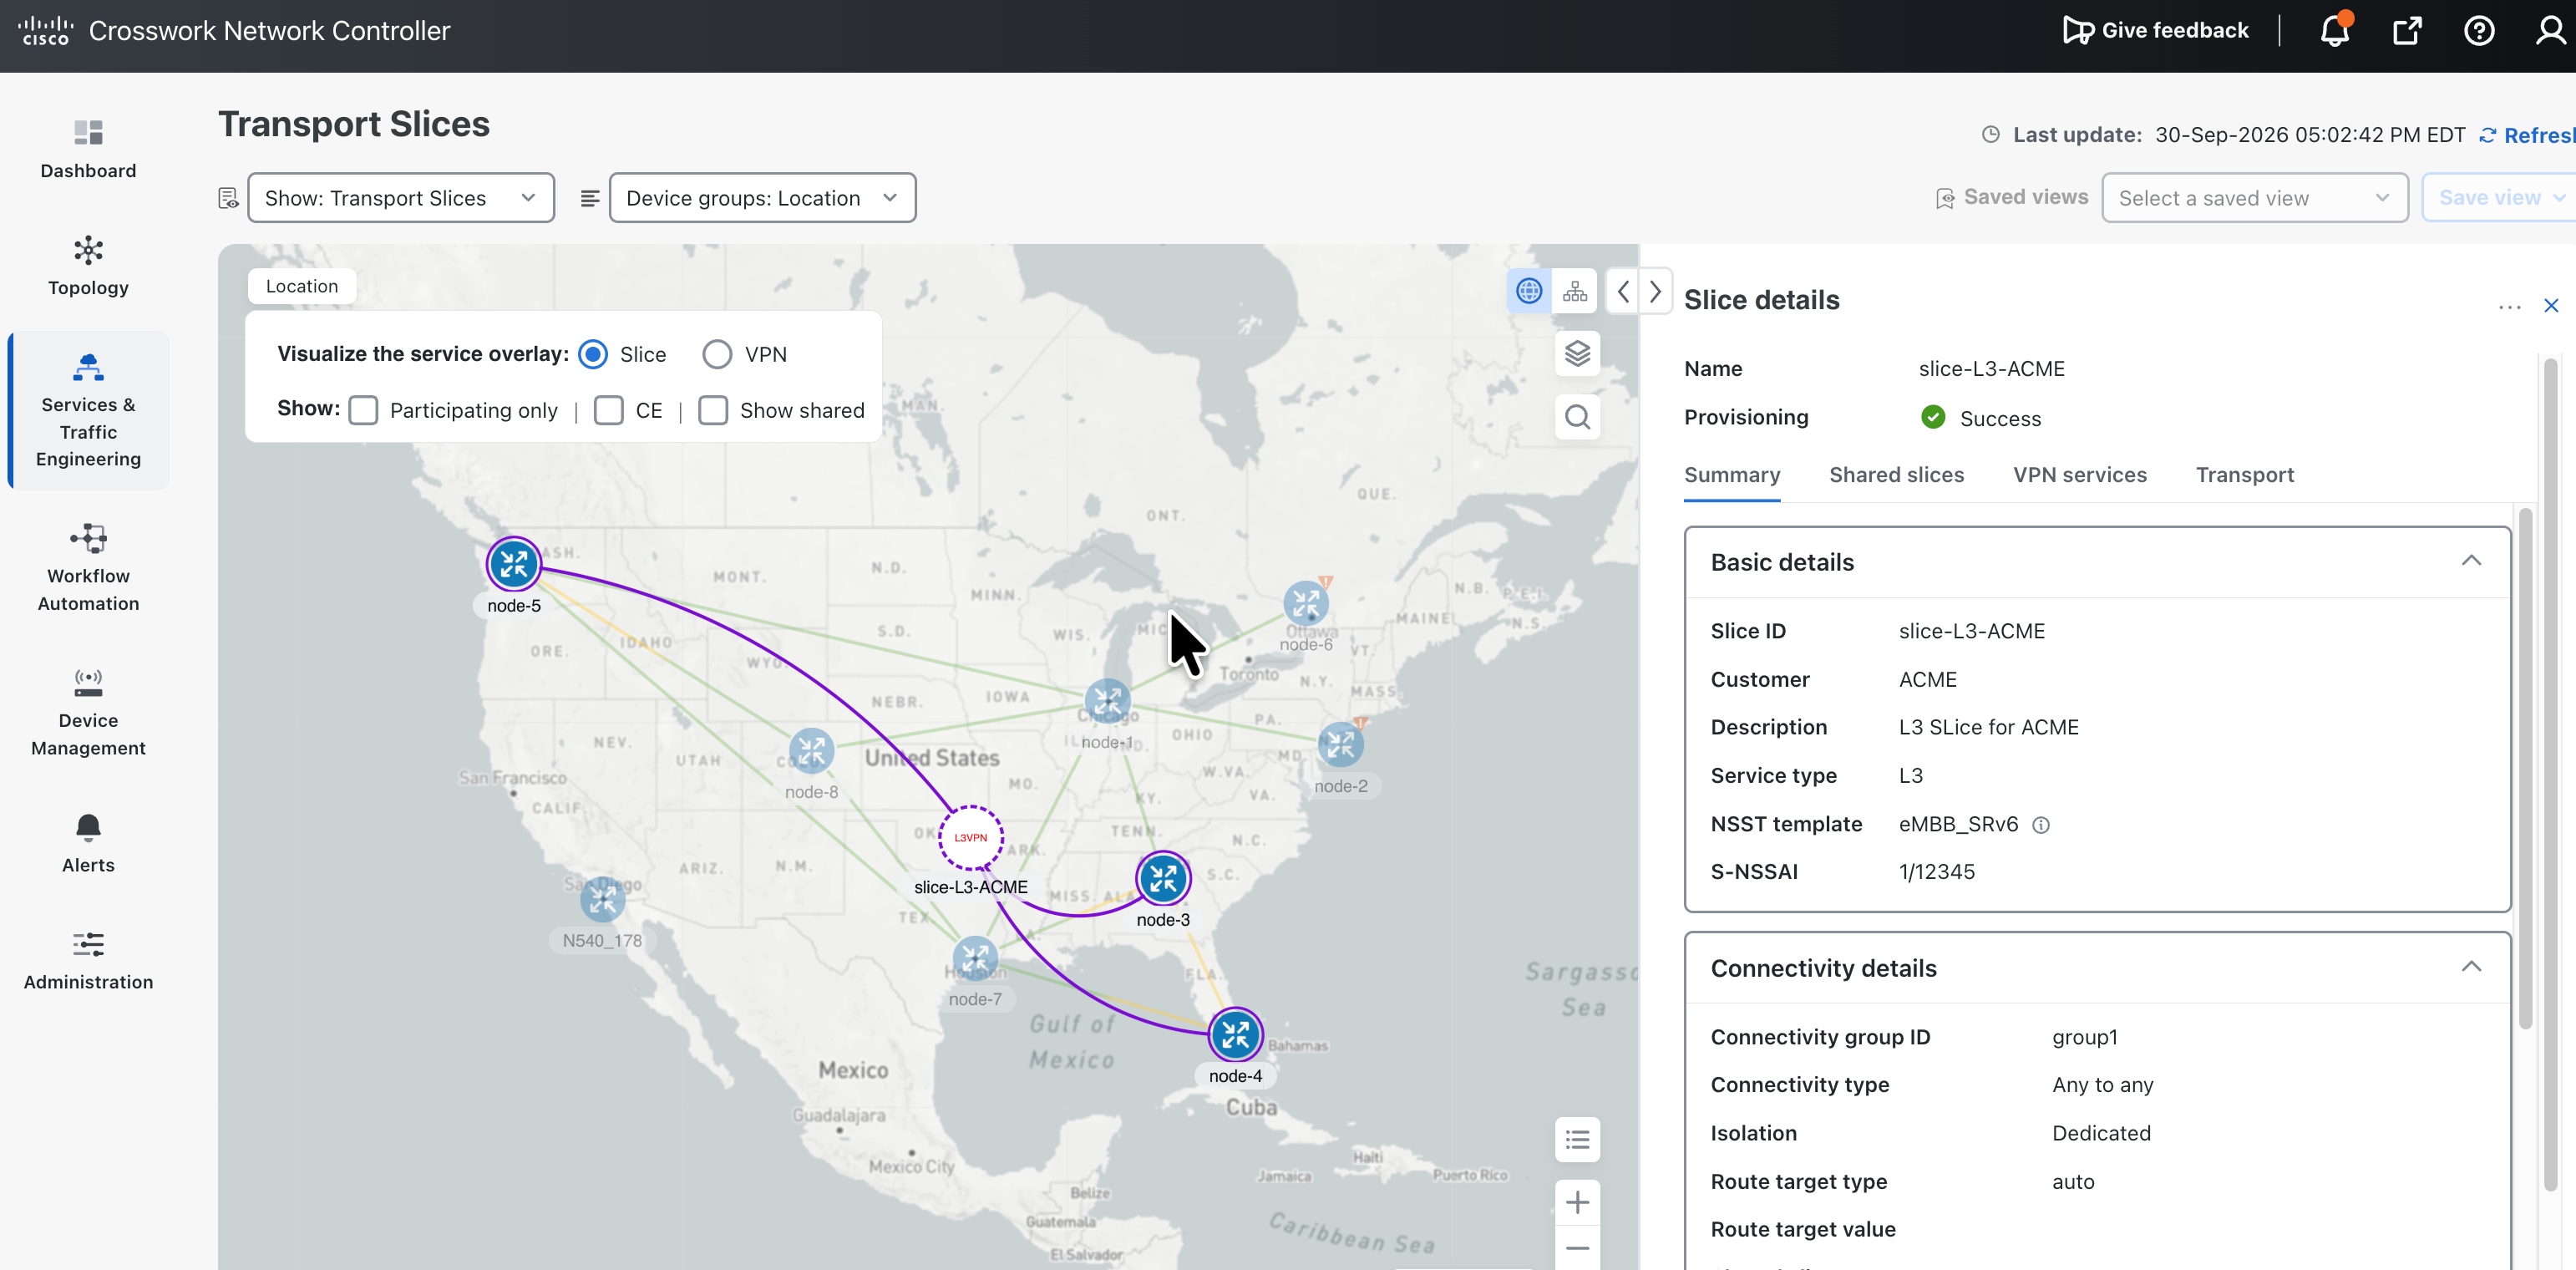Click the Refresh link

coord(2527,135)
